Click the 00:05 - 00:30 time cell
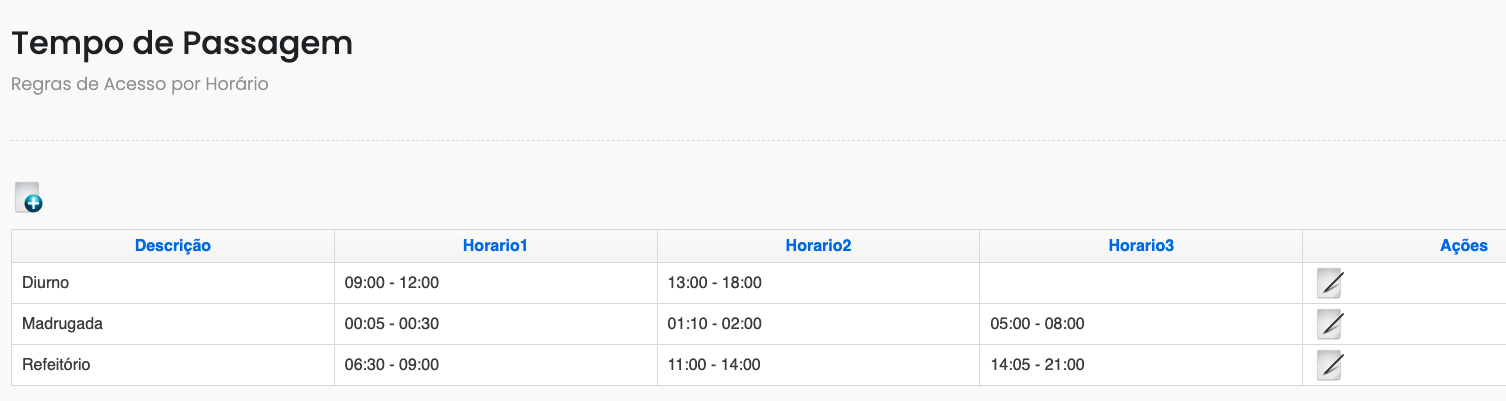 click(x=496, y=324)
